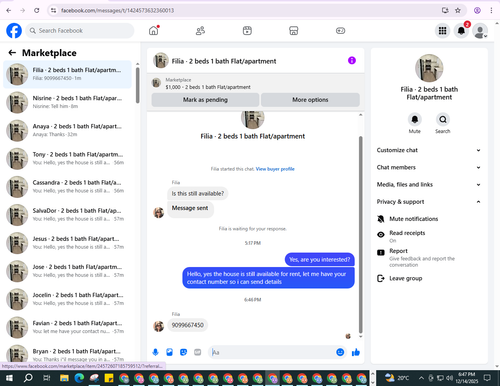Screen dimensions: 500x386
Task: Click More options button
Action: click(310, 100)
